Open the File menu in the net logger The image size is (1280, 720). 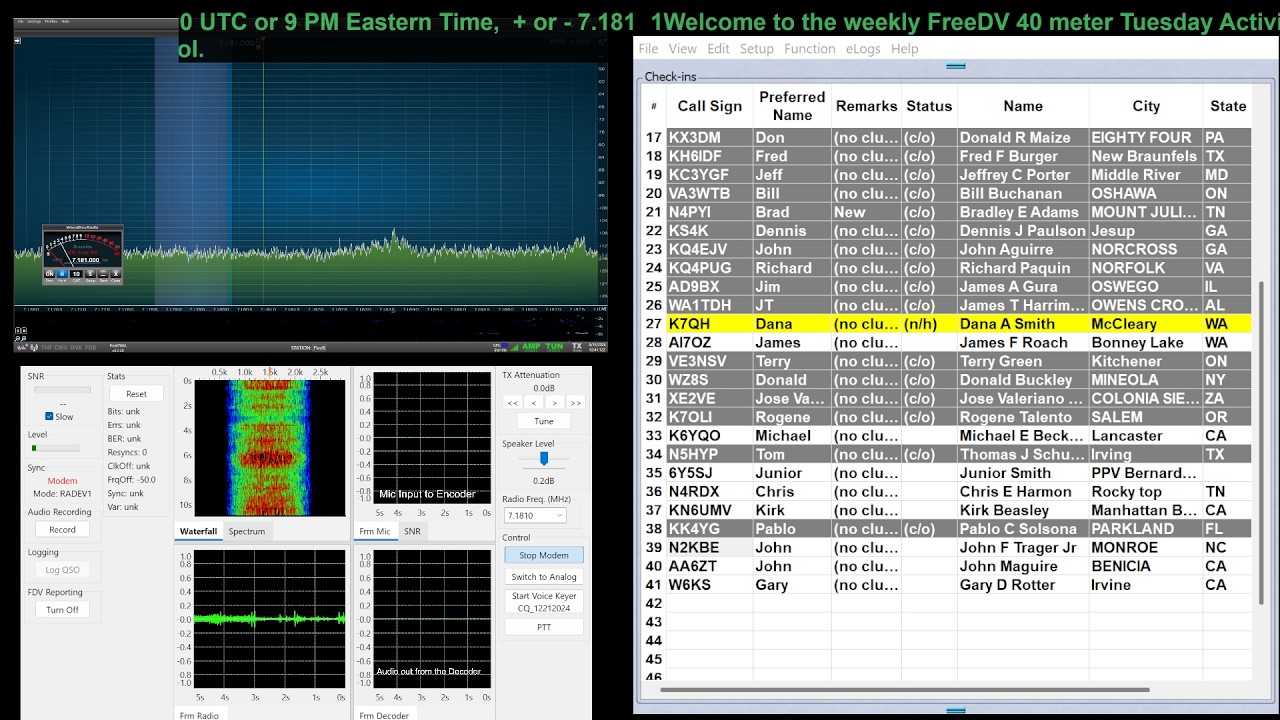tap(648, 48)
